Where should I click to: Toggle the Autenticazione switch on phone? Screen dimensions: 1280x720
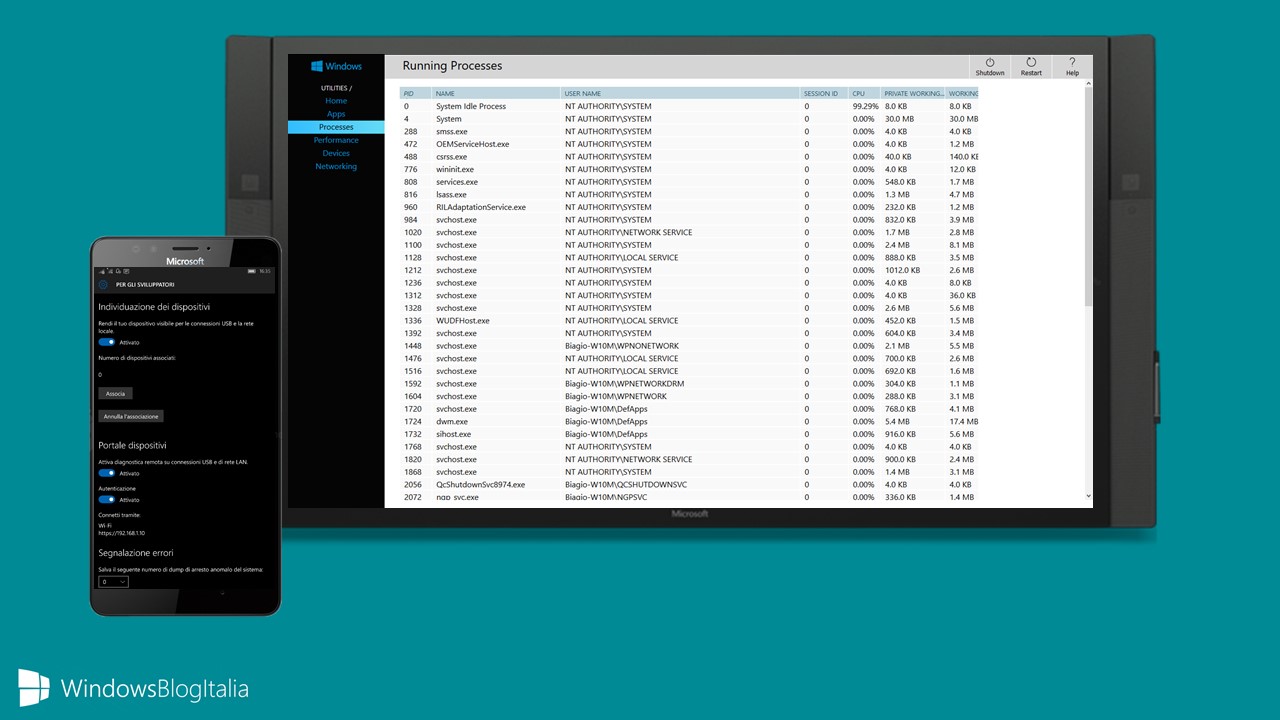106,499
